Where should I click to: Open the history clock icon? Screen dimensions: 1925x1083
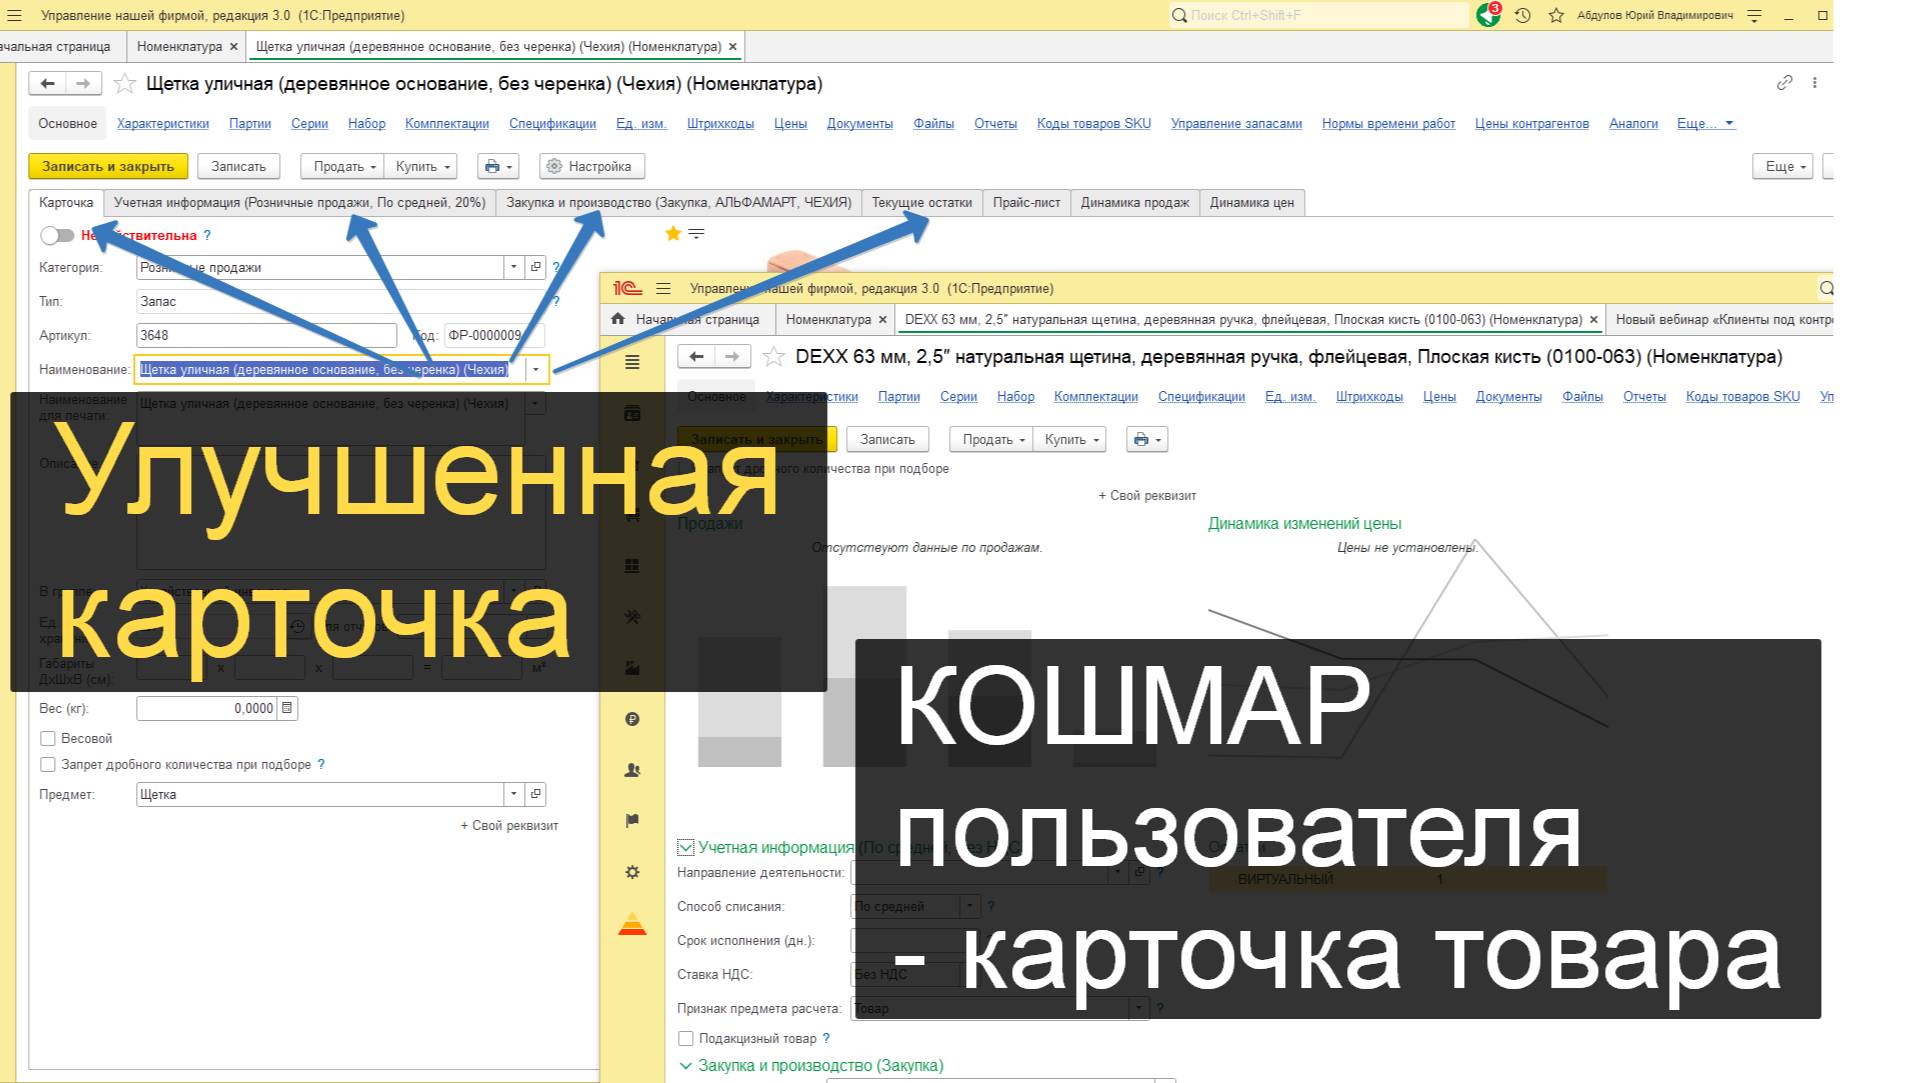pyautogui.click(x=1522, y=15)
